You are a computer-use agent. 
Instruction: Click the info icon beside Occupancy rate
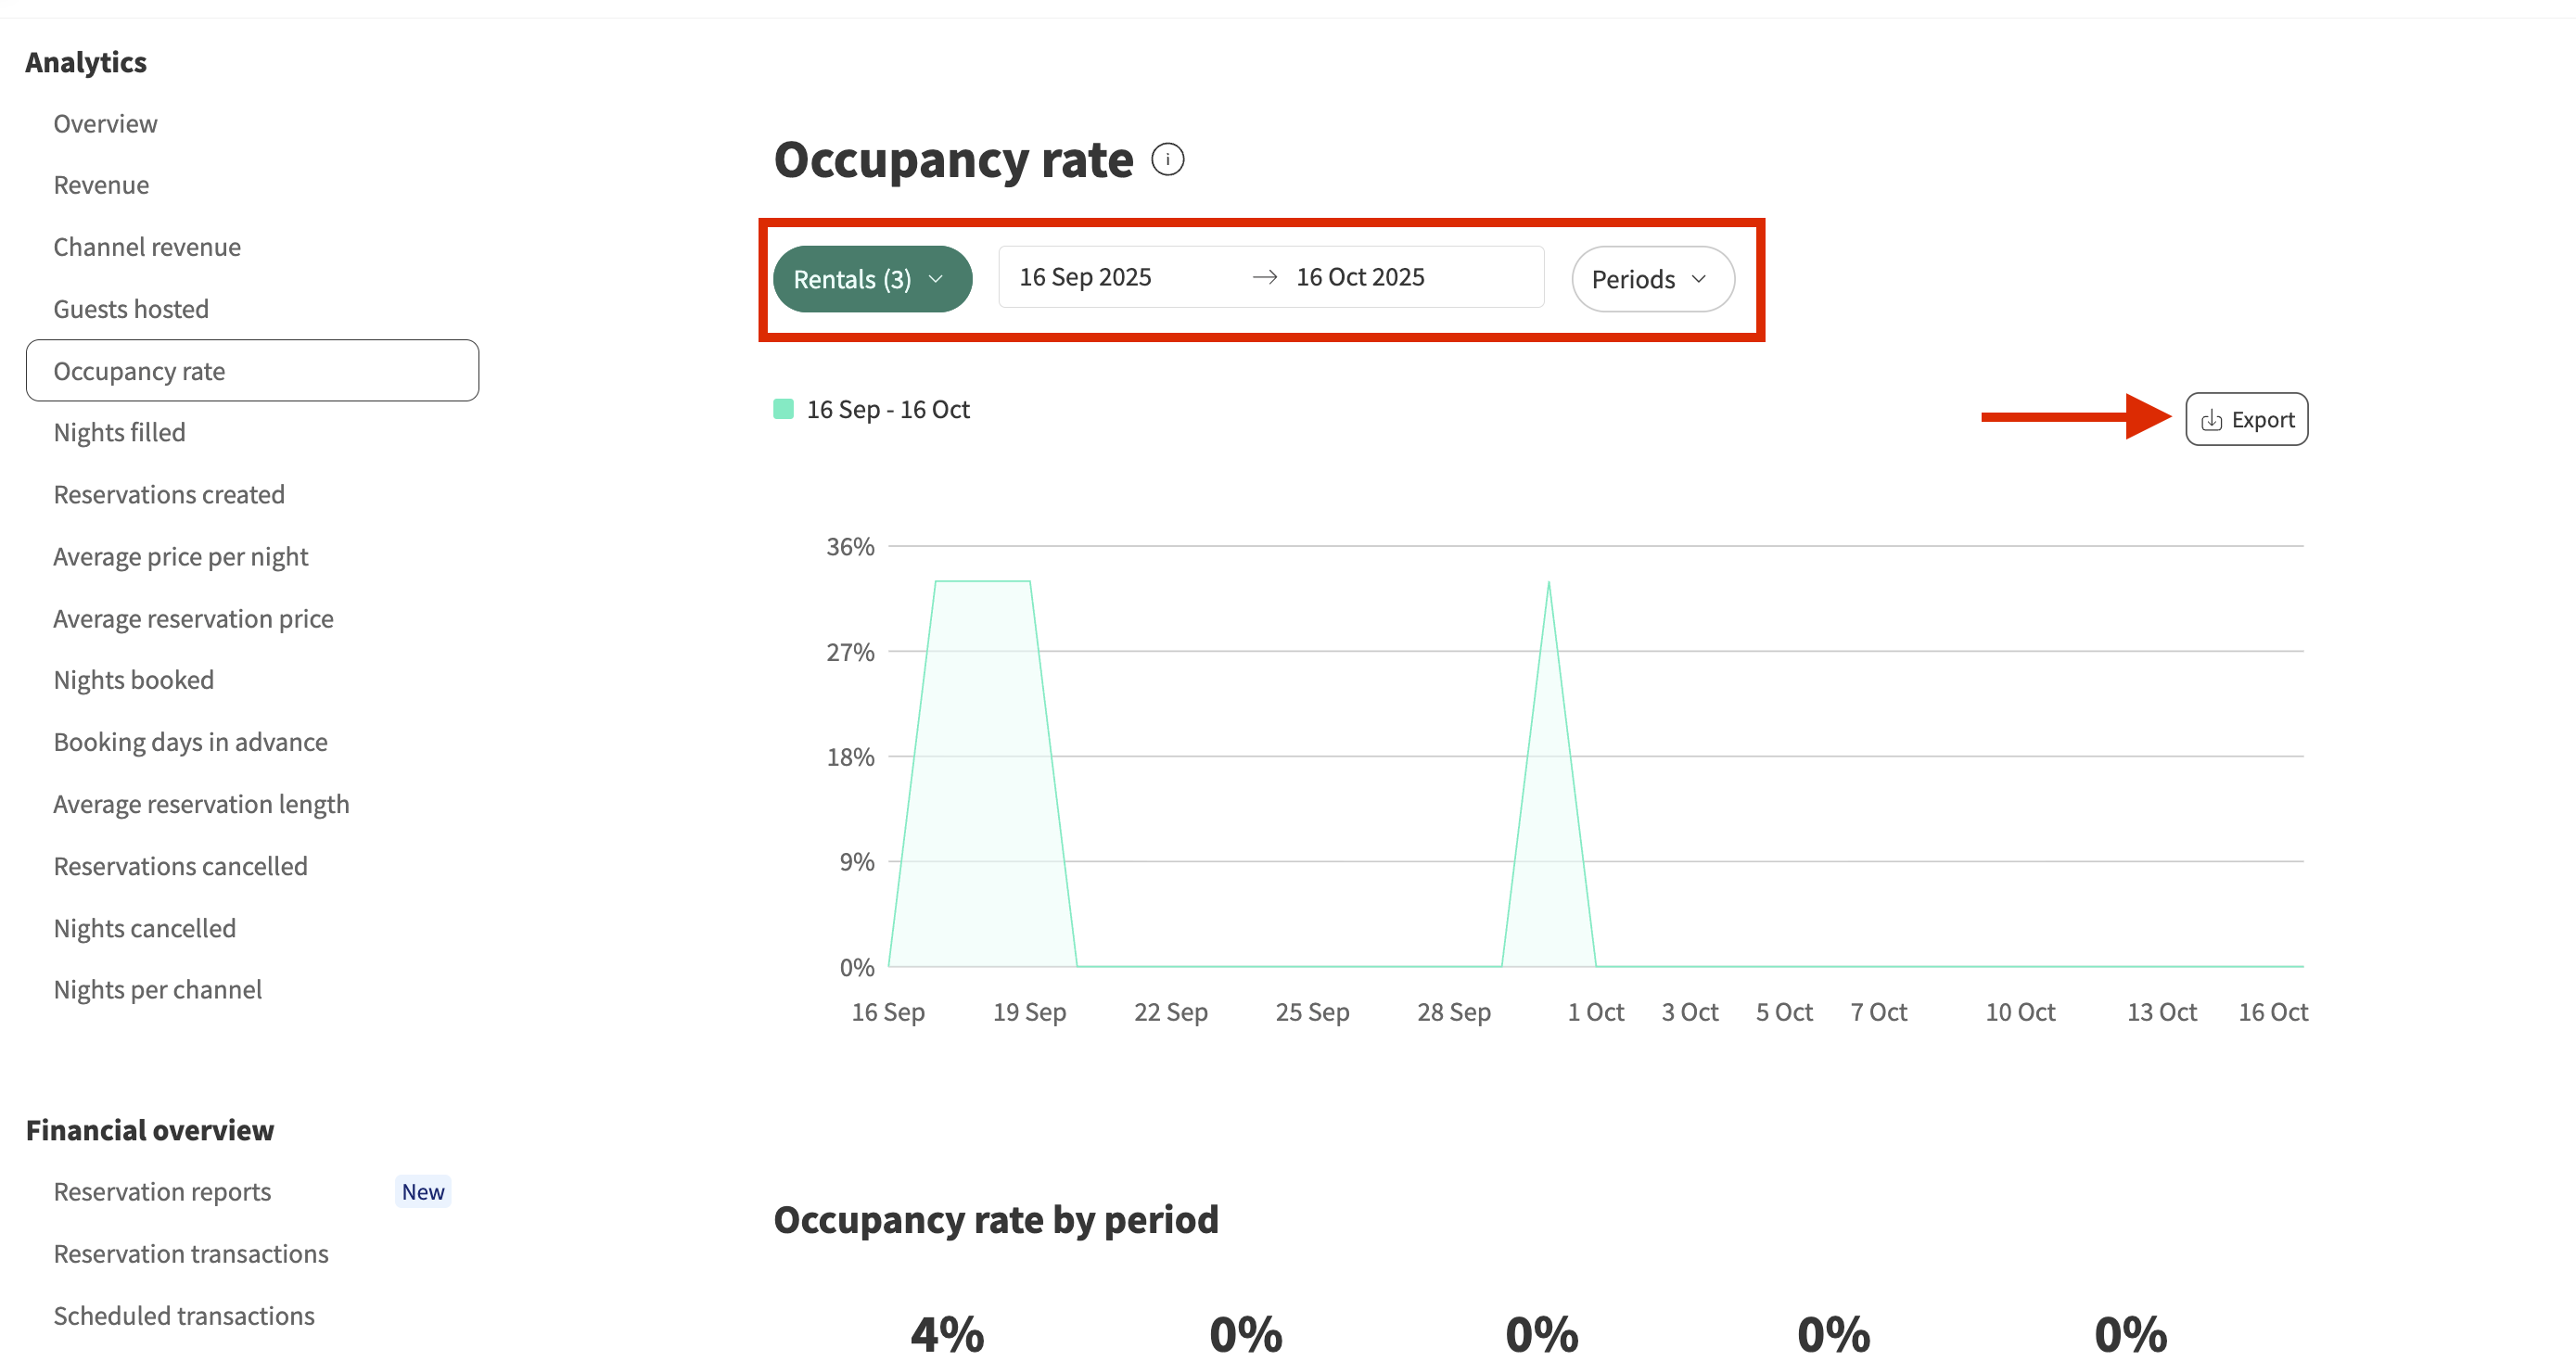tap(1167, 160)
